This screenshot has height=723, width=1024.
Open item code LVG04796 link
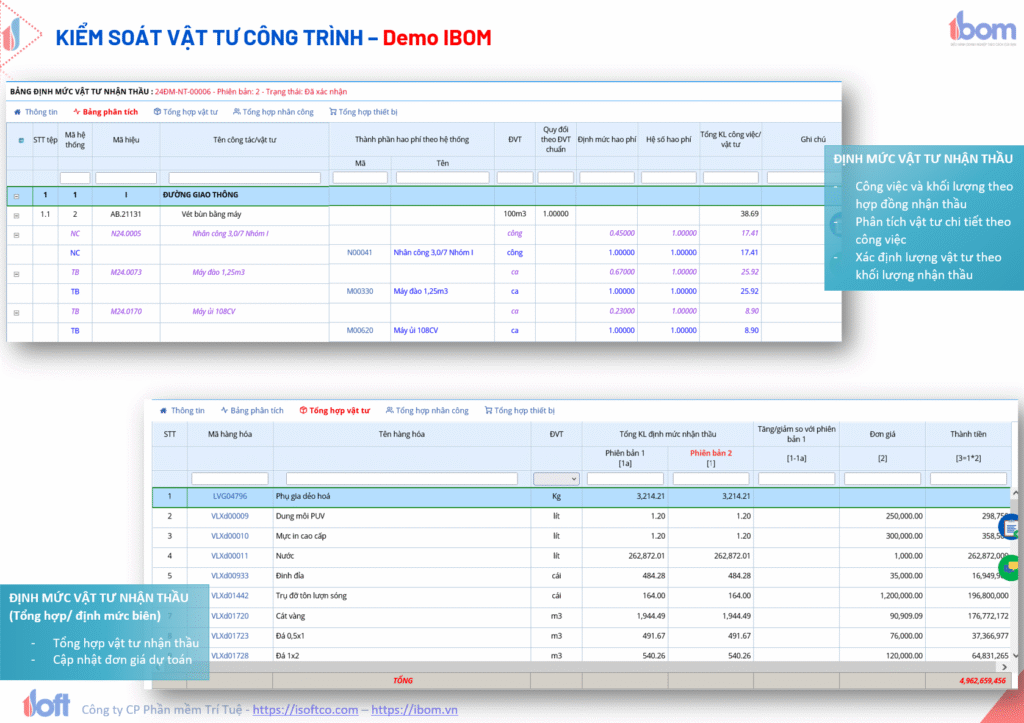tap(229, 496)
